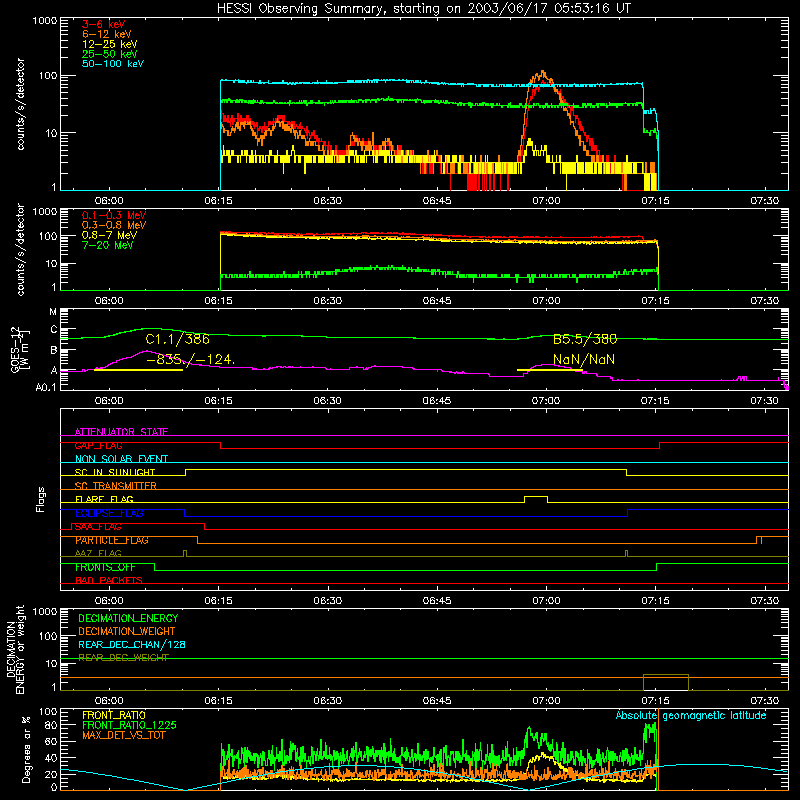This screenshot has width=800, height=800.
Task: Click the B5.5/380 flare annotation
Action: pyautogui.click(x=585, y=339)
